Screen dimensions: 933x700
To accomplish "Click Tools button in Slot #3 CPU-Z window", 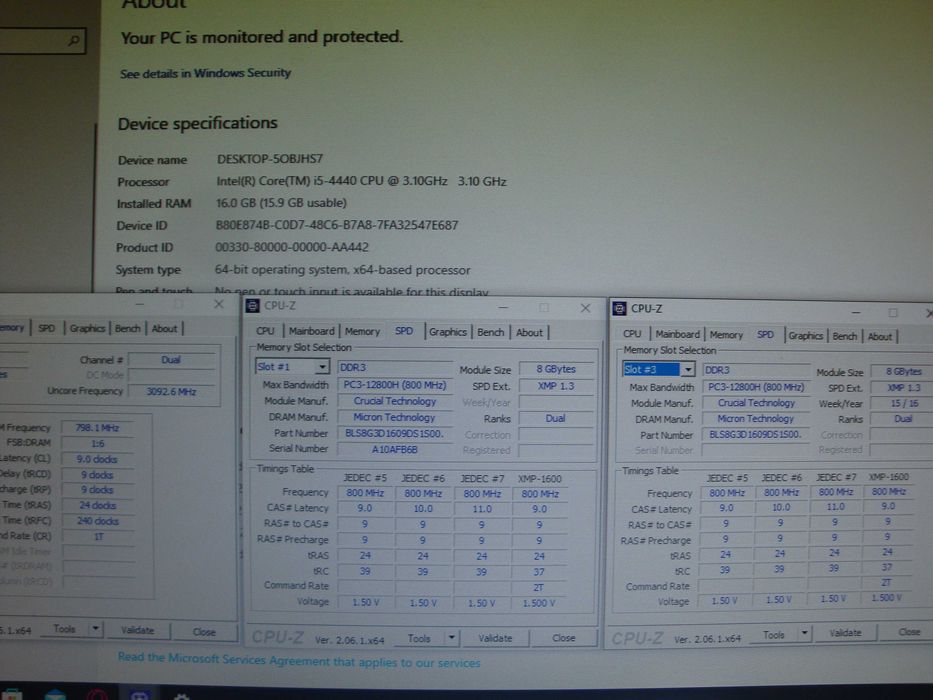I will (x=774, y=635).
